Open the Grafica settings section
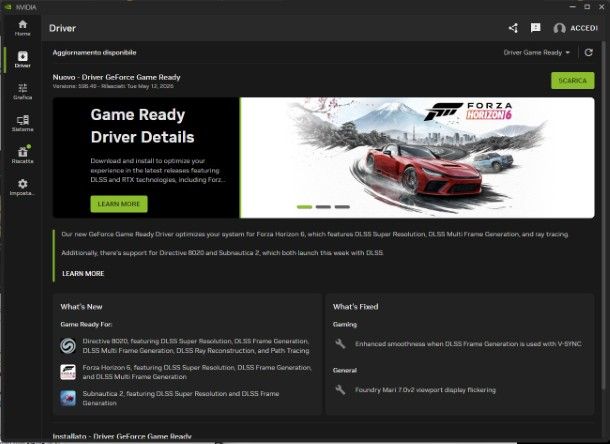 tap(23, 91)
